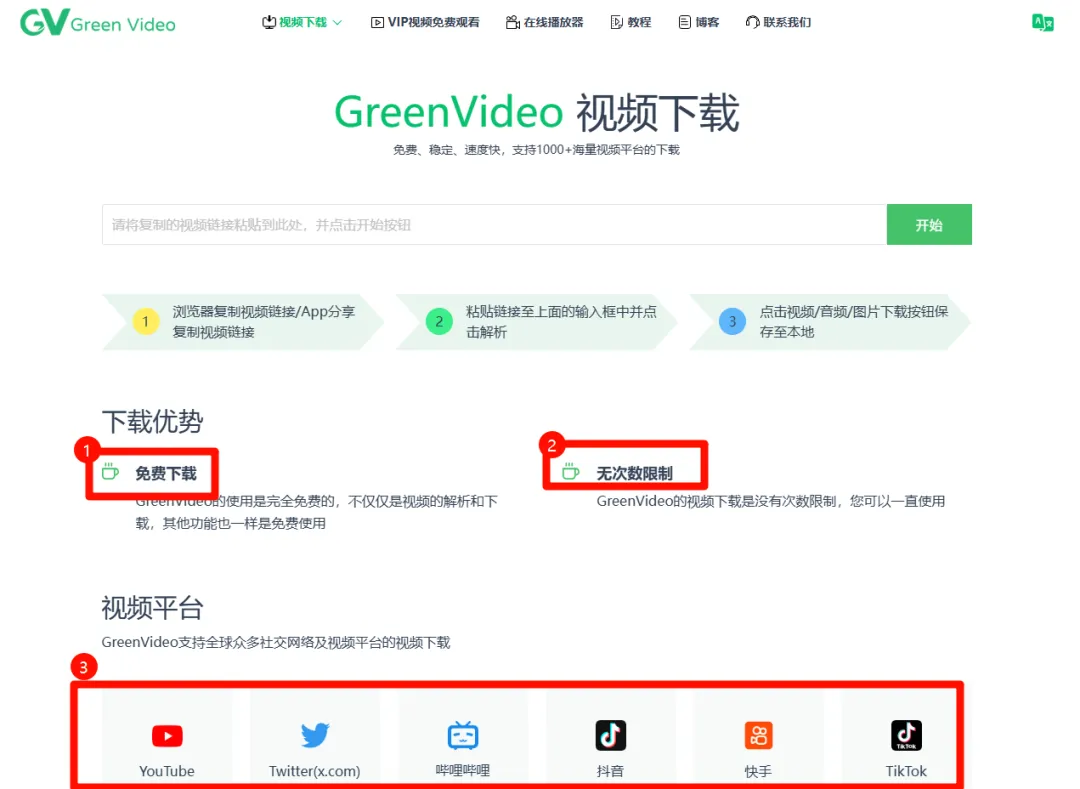
Task: Click step 2 粘贴链接 banner
Action: click(537, 322)
